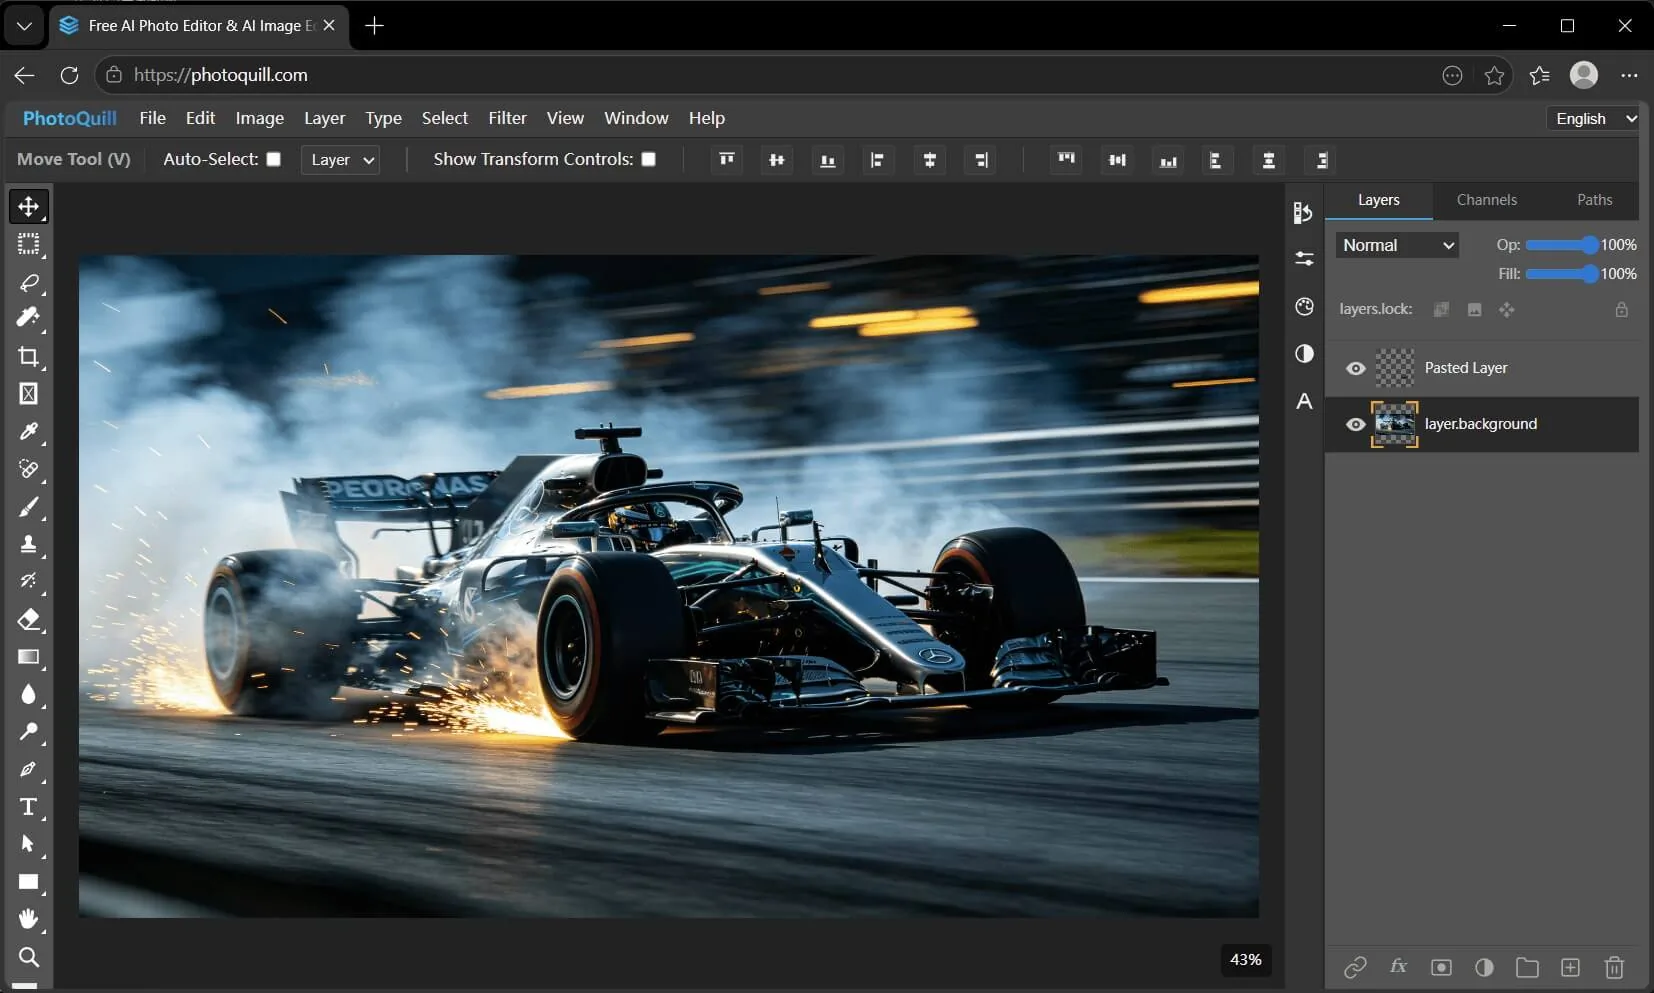
Task: Select the Dodge tool
Action: (x=28, y=732)
